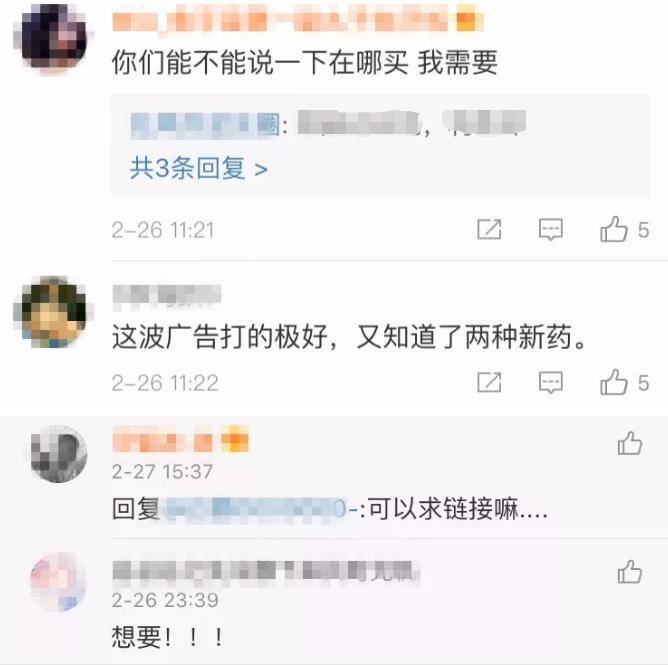Viewport: 668px width, 665px height.
Task: Like the comment about 广告打的极好
Action: pyautogui.click(x=614, y=382)
